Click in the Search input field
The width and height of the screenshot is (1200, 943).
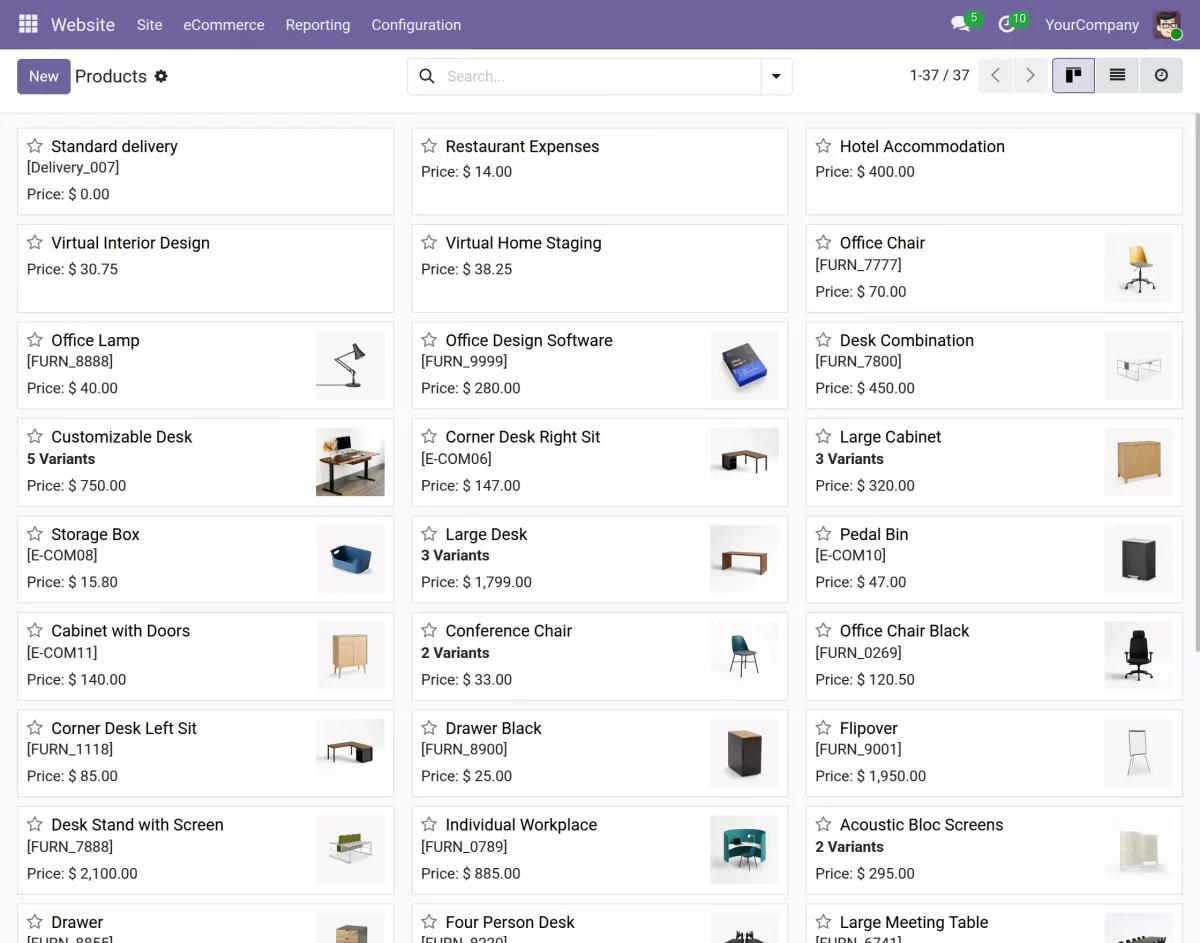tap(600, 76)
